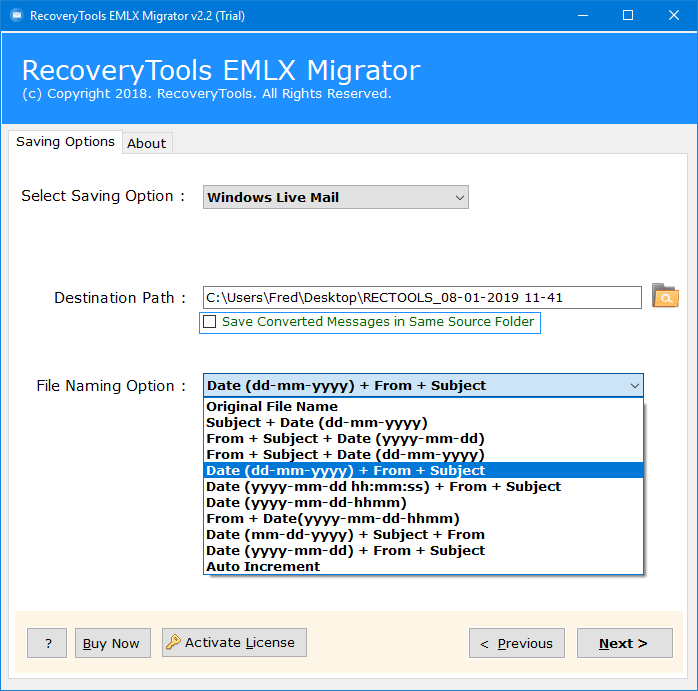Open the Saving Options tab
This screenshot has width=698, height=691.
[x=65, y=142]
